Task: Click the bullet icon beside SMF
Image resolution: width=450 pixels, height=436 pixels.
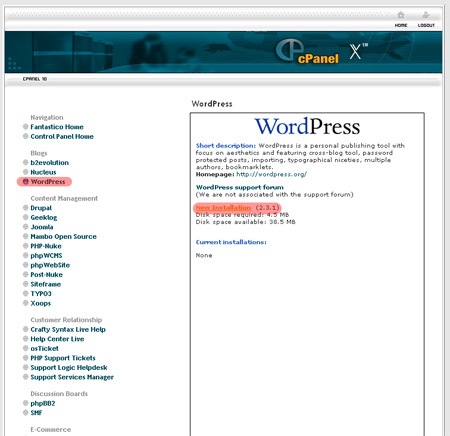Action: click(25, 413)
